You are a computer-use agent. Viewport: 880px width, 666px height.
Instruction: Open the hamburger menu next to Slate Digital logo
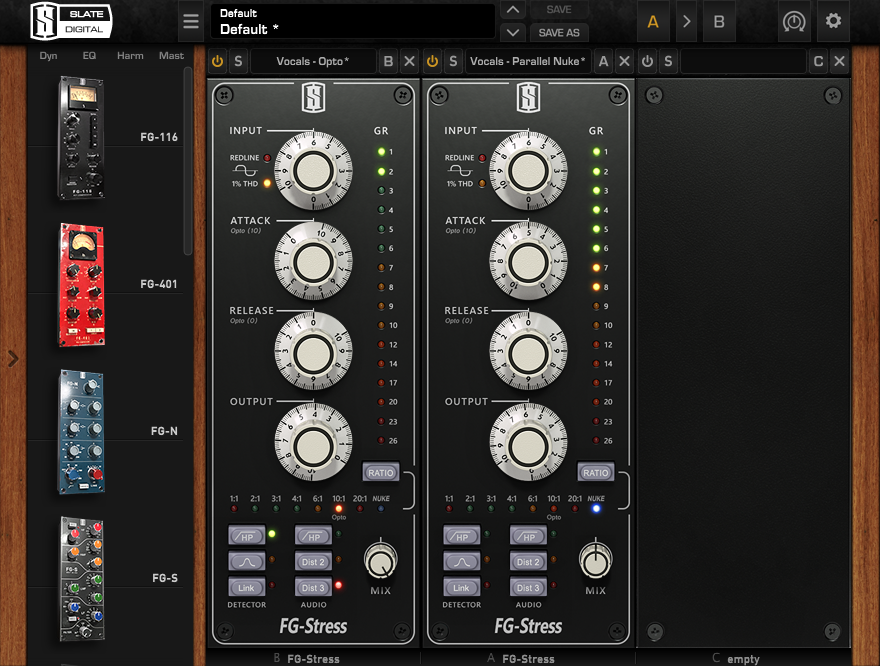coord(191,21)
